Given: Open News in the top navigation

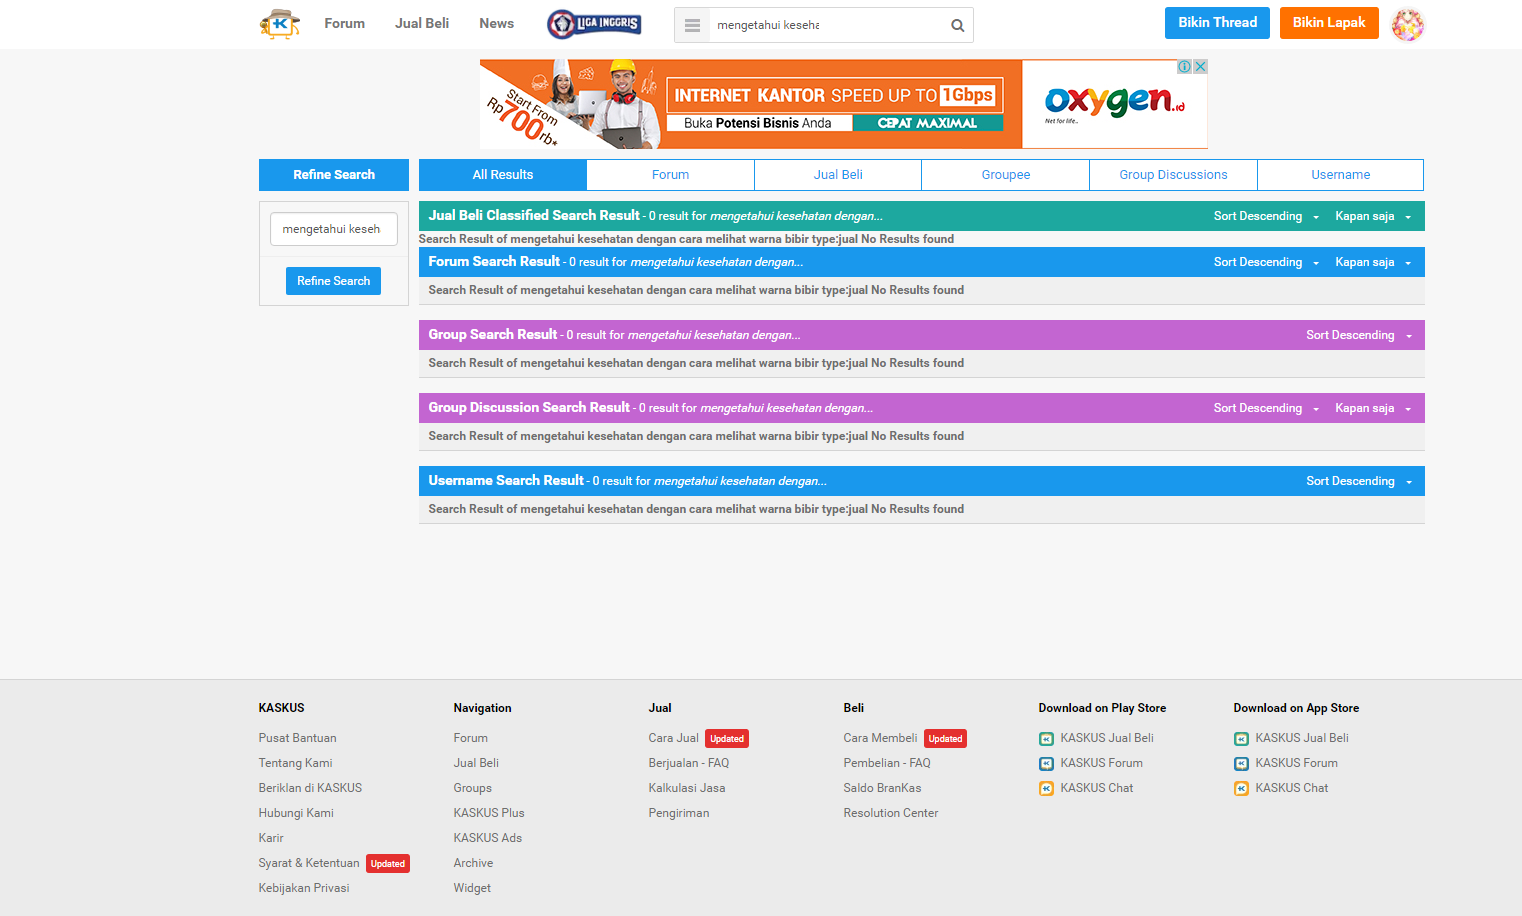Looking at the screenshot, I should coord(496,23).
